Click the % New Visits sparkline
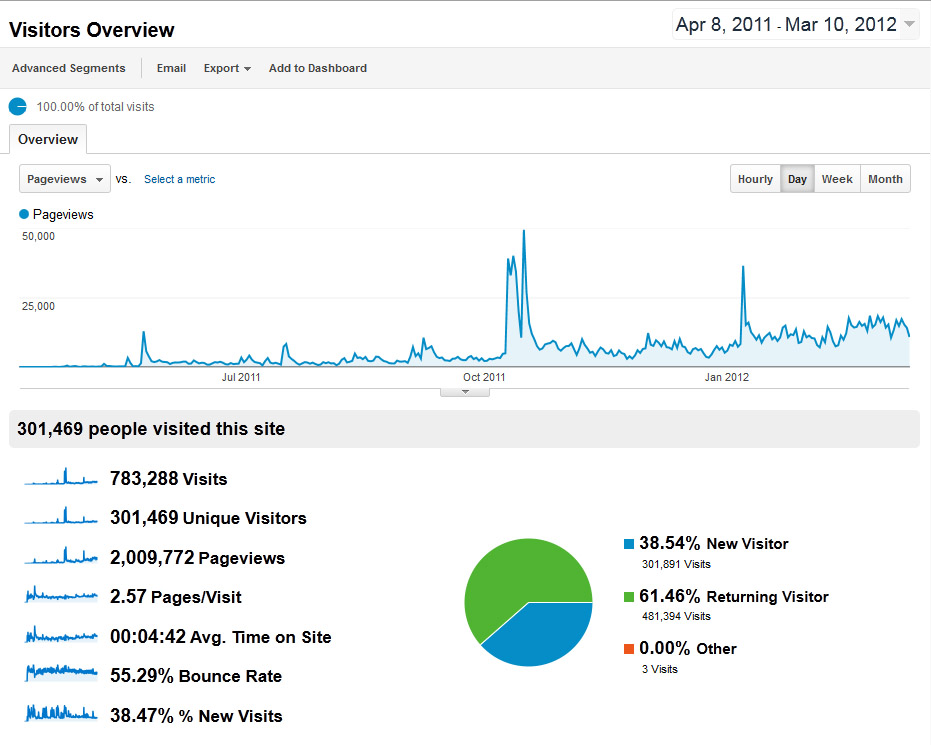This screenshot has height=745, width=931. (61, 713)
